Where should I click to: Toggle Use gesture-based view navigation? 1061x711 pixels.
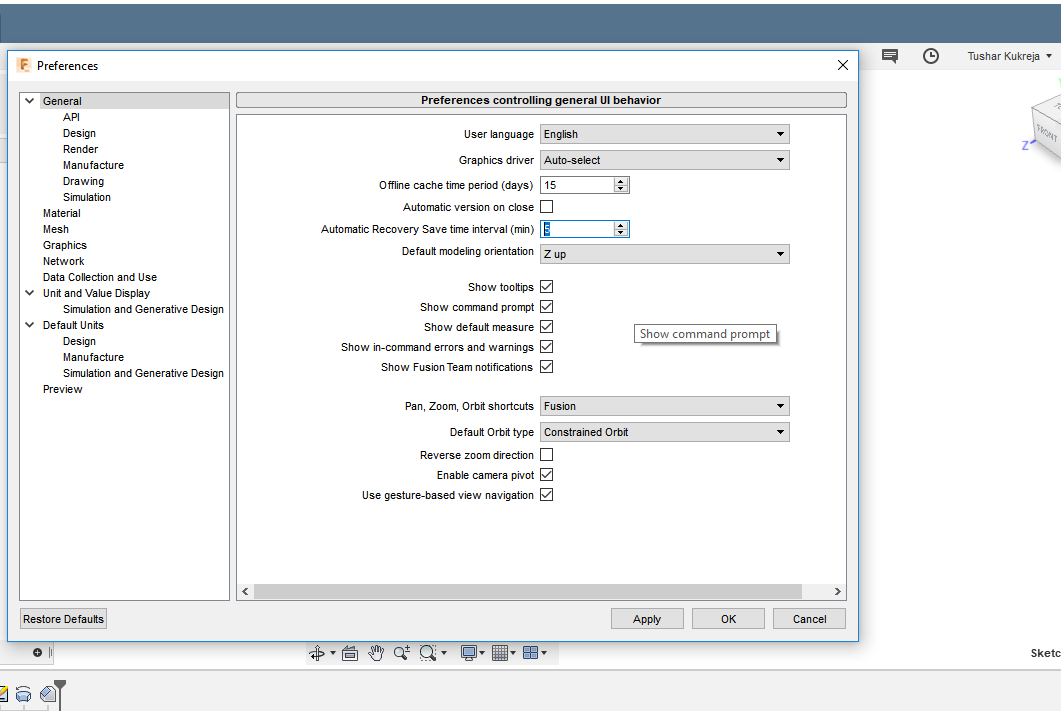coord(547,495)
